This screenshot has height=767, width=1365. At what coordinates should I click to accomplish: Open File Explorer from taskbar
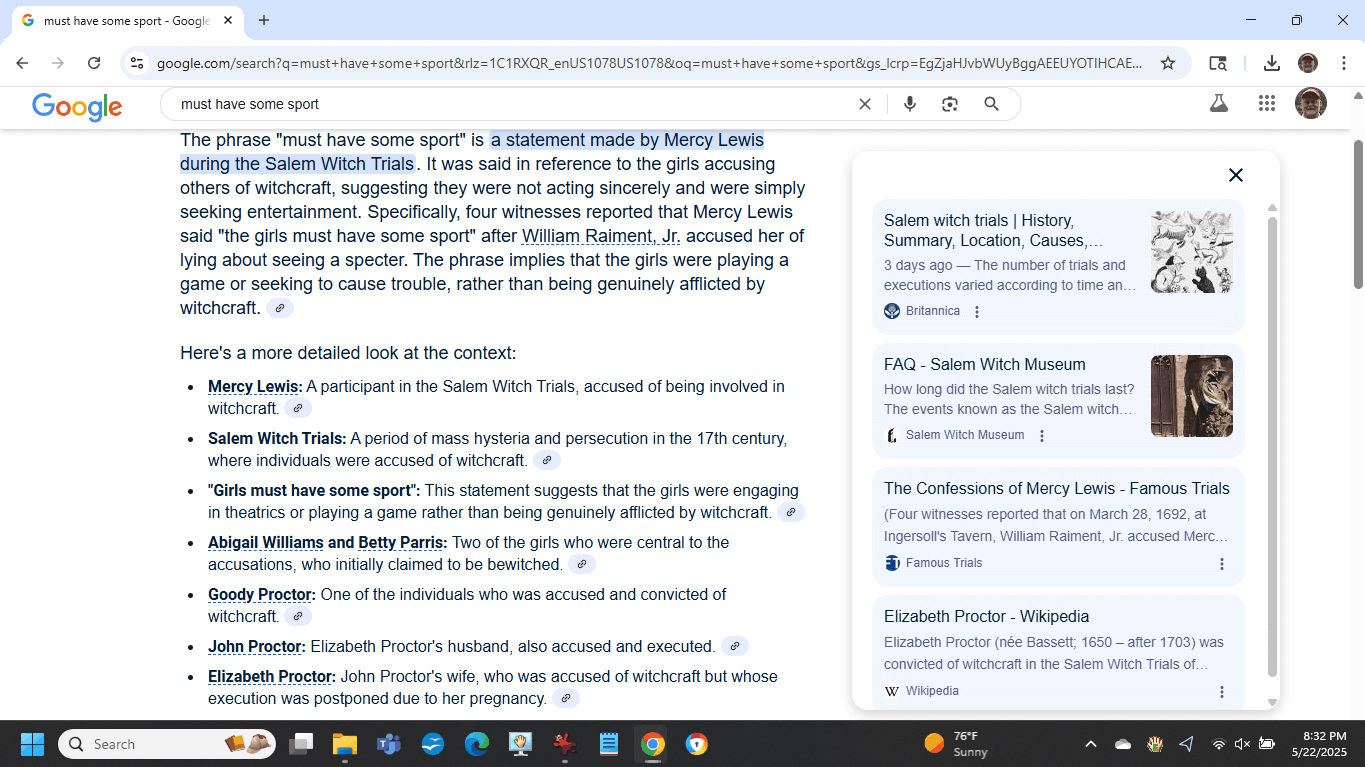click(345, 744)
